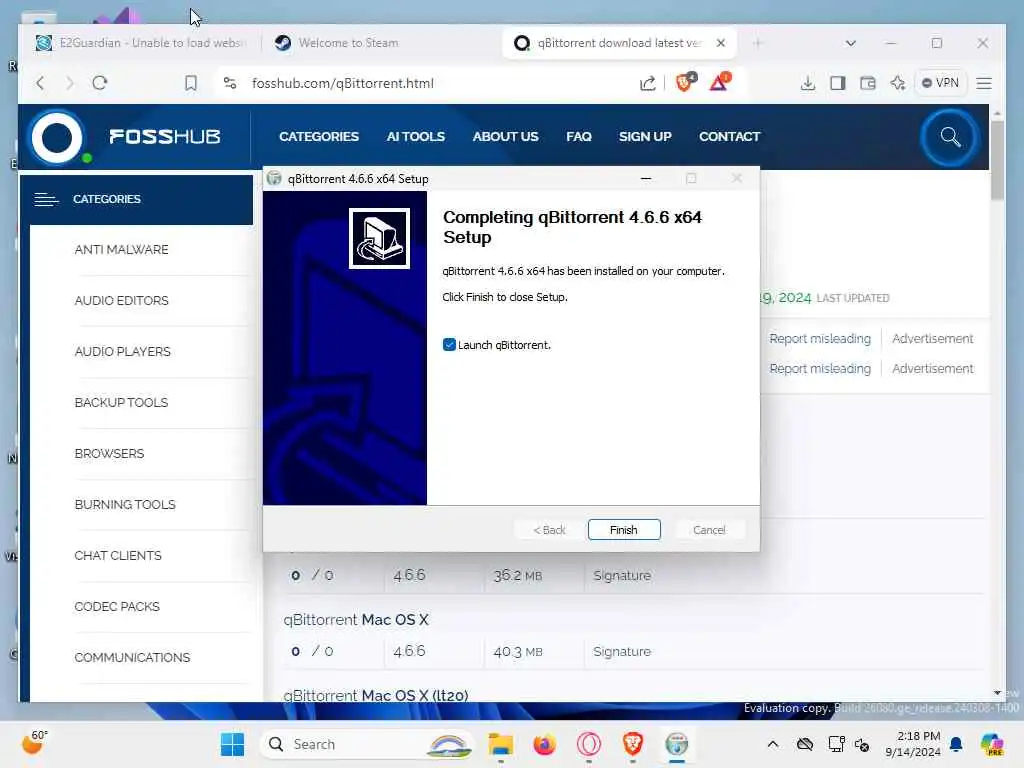Click Signature link in 36.2 MB row

point(622,575)
